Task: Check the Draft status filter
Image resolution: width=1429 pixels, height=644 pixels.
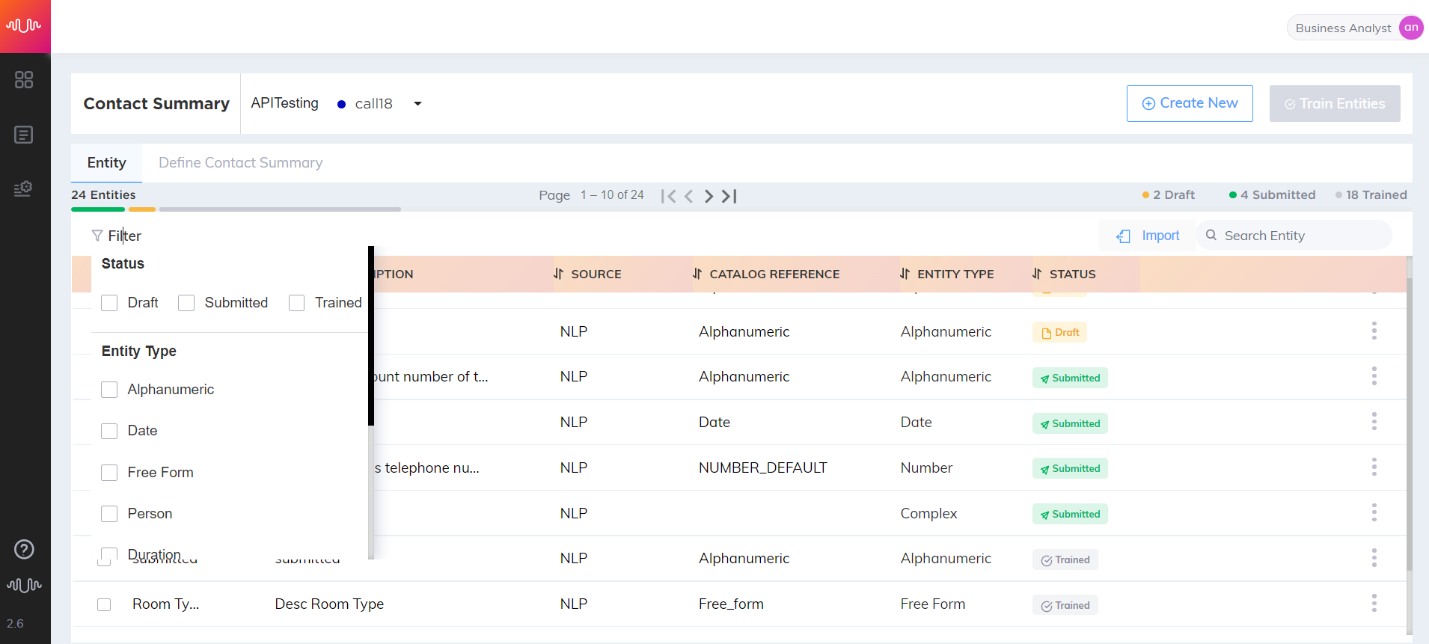Action: pos(110,303)
